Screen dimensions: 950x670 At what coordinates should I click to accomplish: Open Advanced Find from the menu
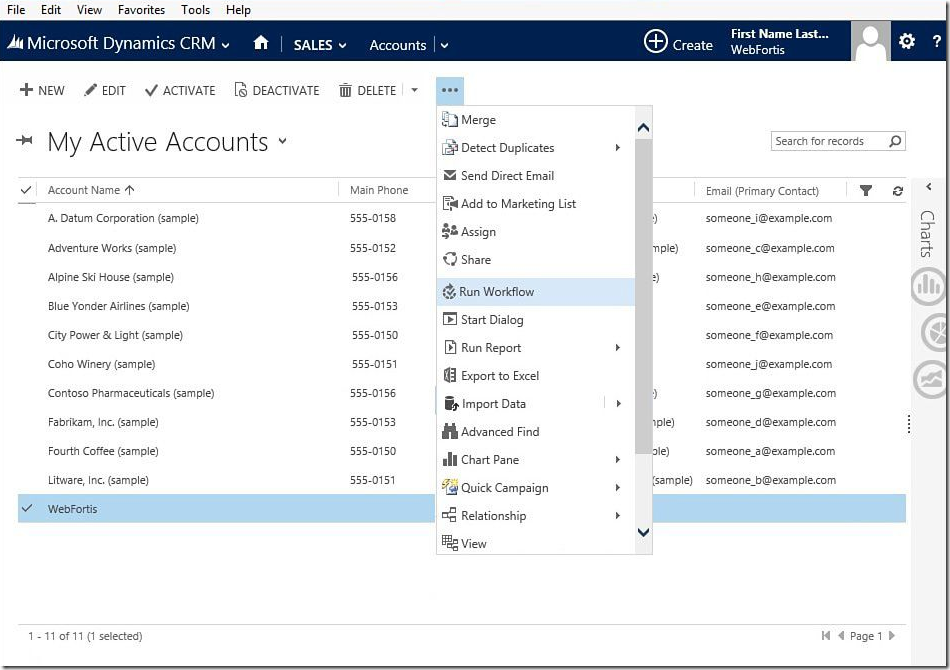536,431
